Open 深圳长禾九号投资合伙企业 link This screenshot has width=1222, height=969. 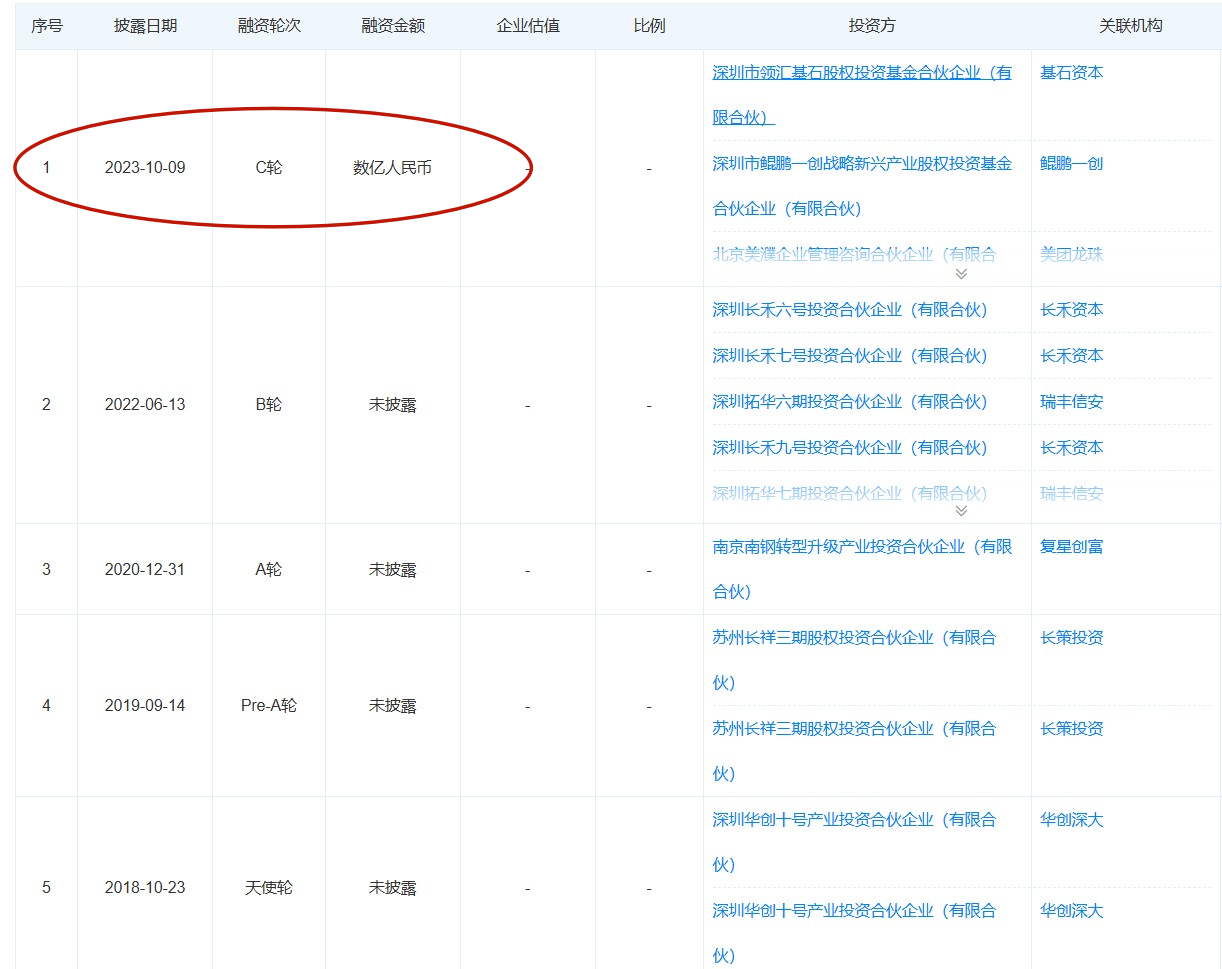pos(850,448)
